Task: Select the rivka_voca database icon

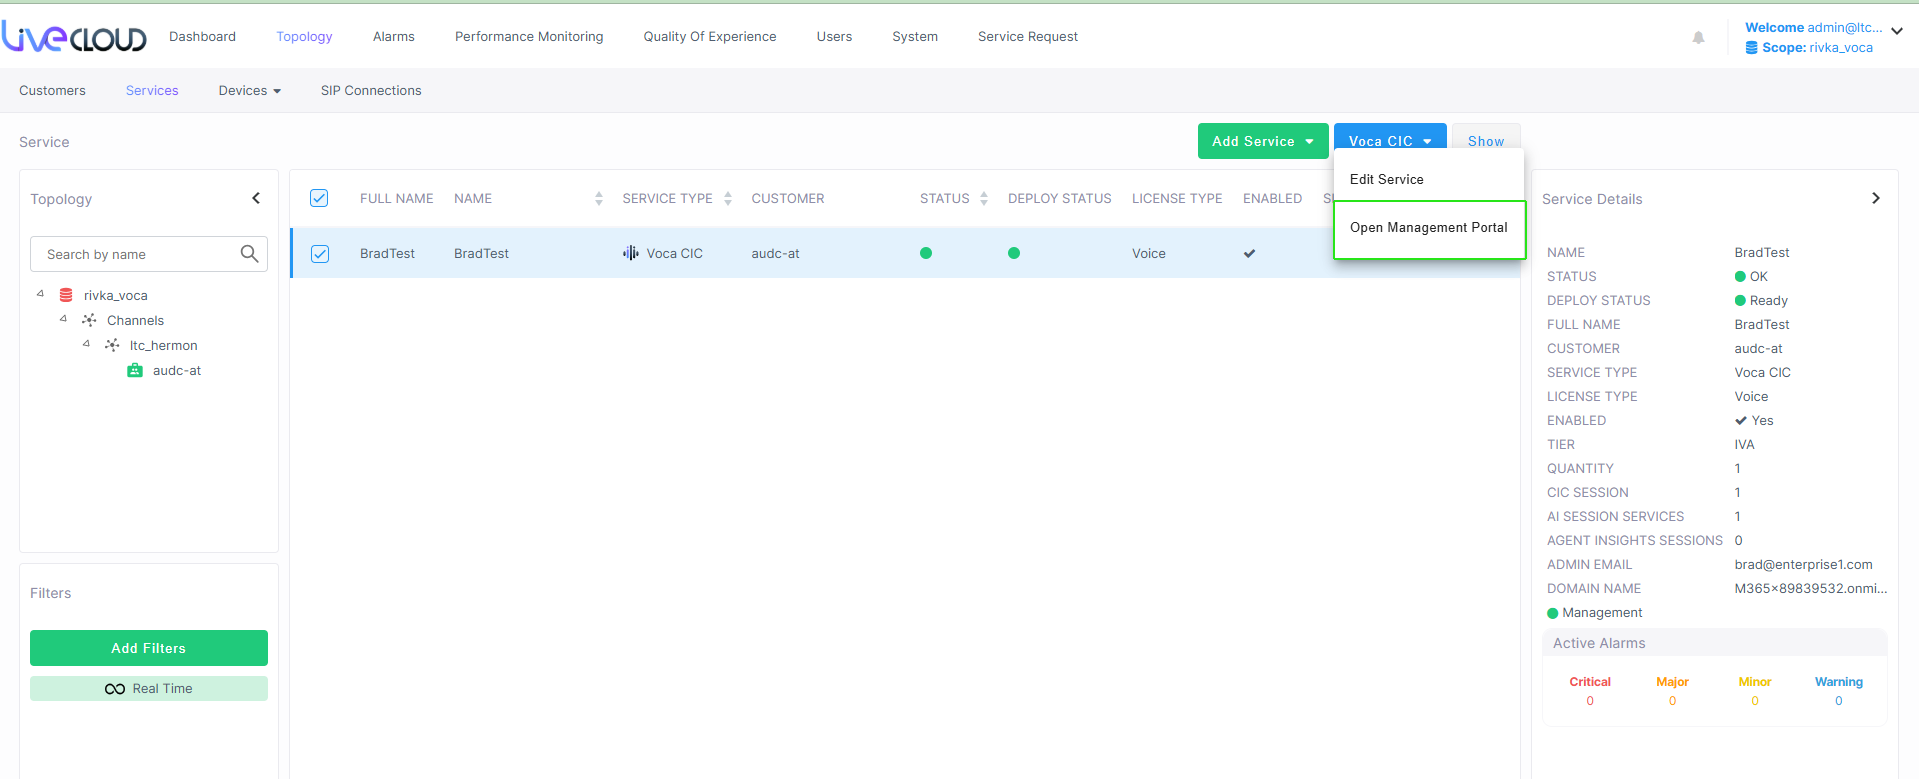Action: [x=66, y=295]
